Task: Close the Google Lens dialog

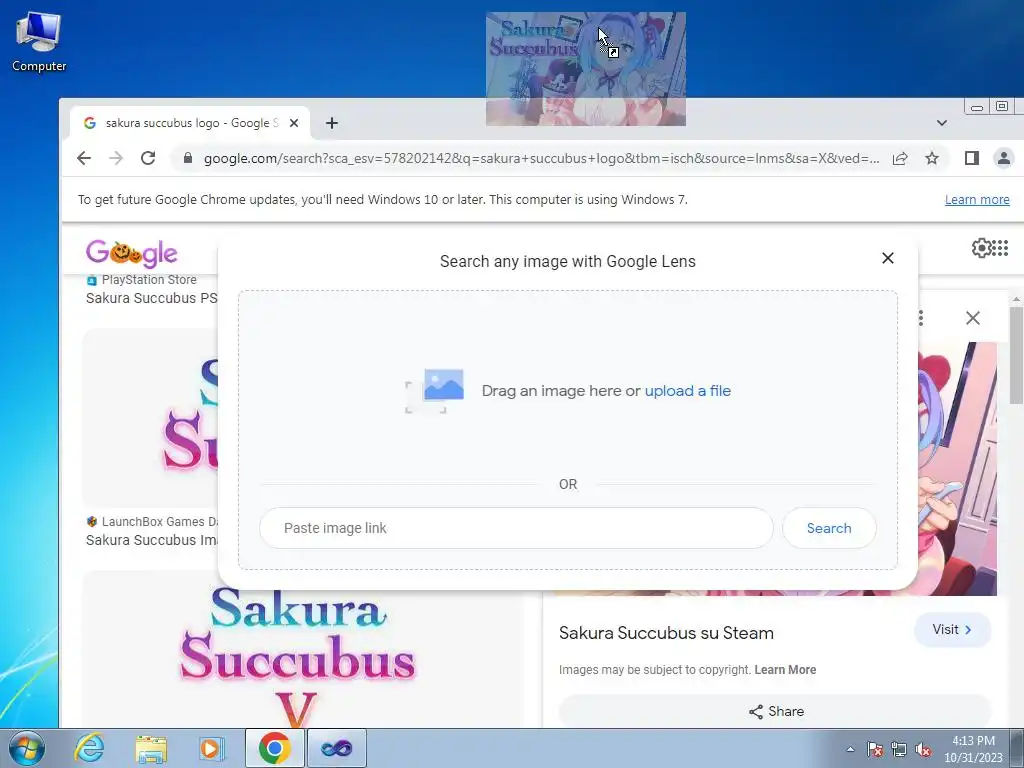Action: pyautogui.click(x=888, y=259)
